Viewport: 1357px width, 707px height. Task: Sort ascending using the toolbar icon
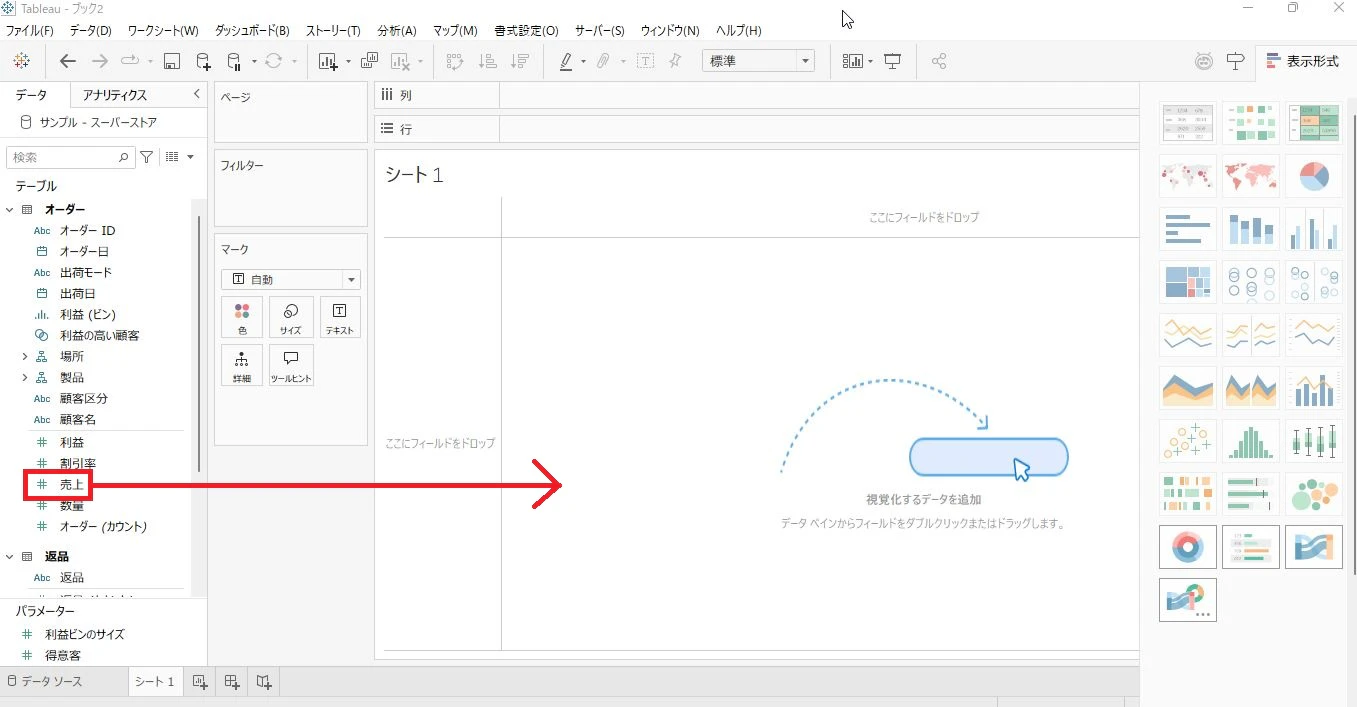pyautogui.click(x=488, y=61)
